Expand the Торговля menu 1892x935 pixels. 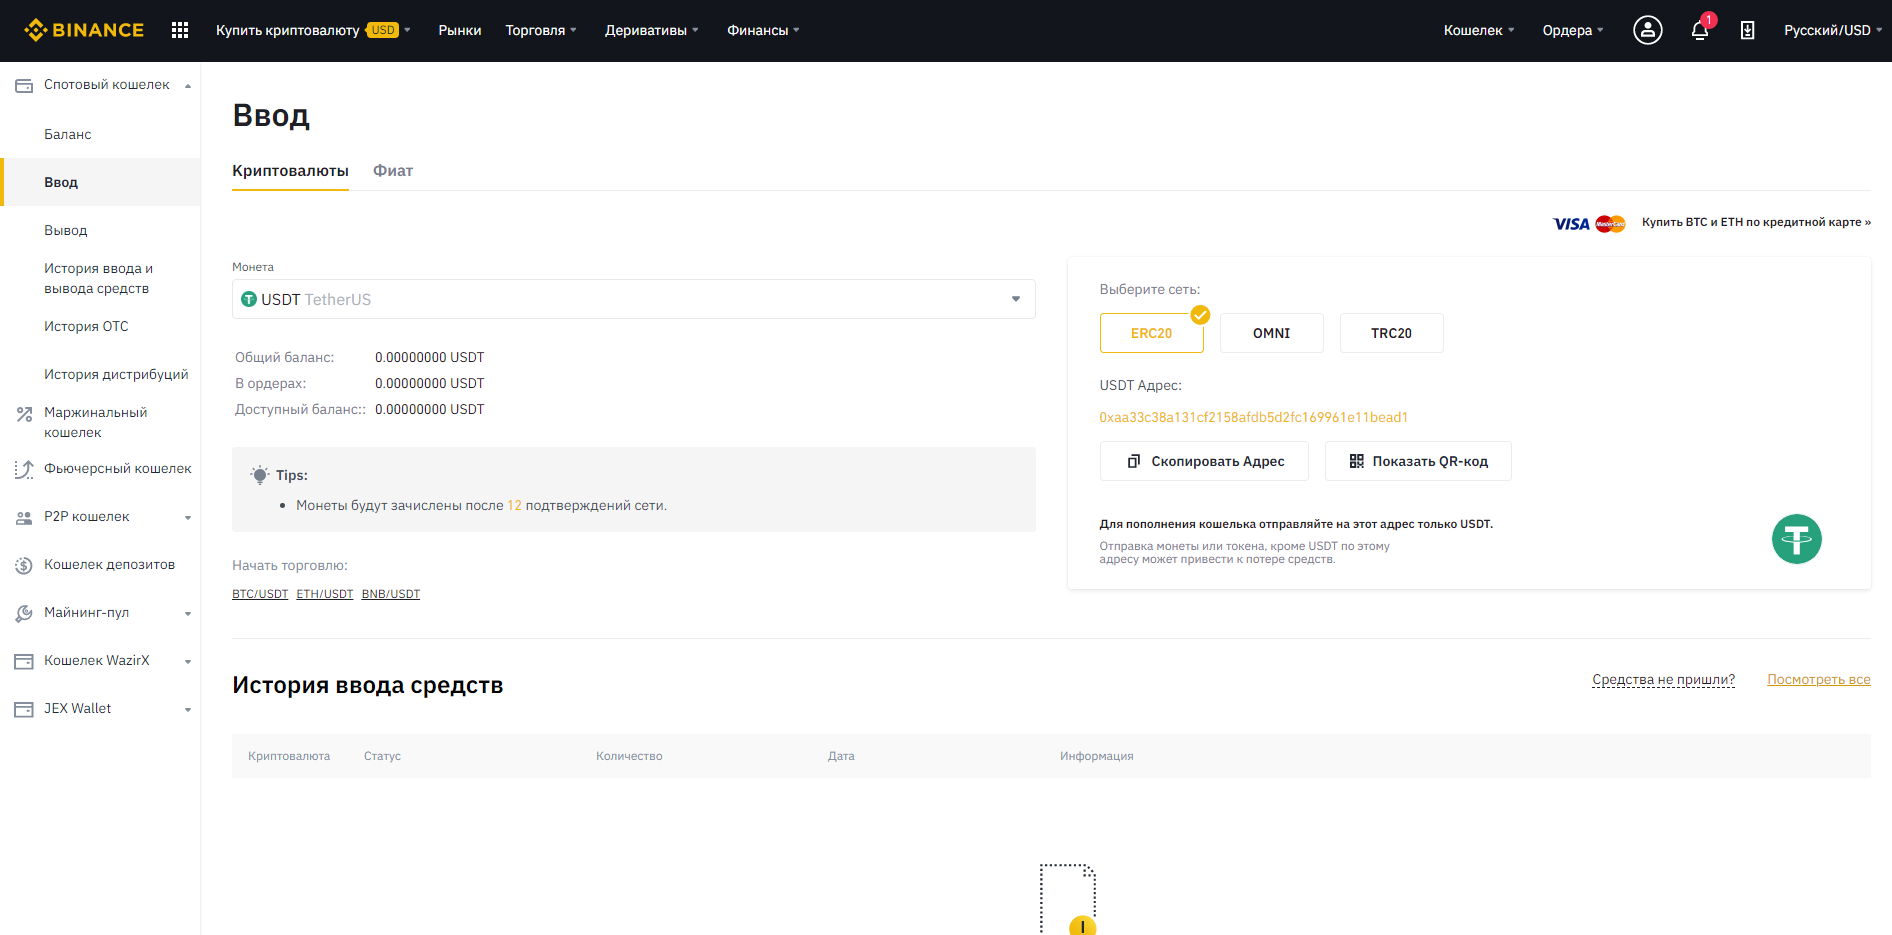point(541,30)
